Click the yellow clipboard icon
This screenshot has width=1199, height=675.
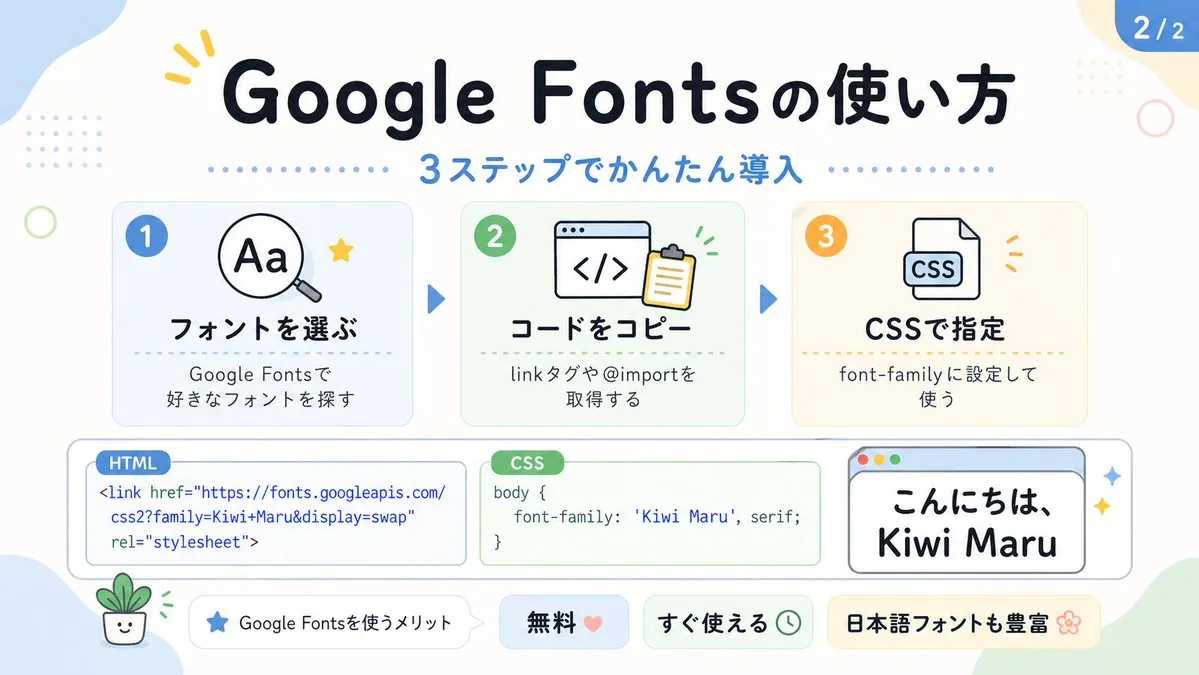click(x=670, y=277)
